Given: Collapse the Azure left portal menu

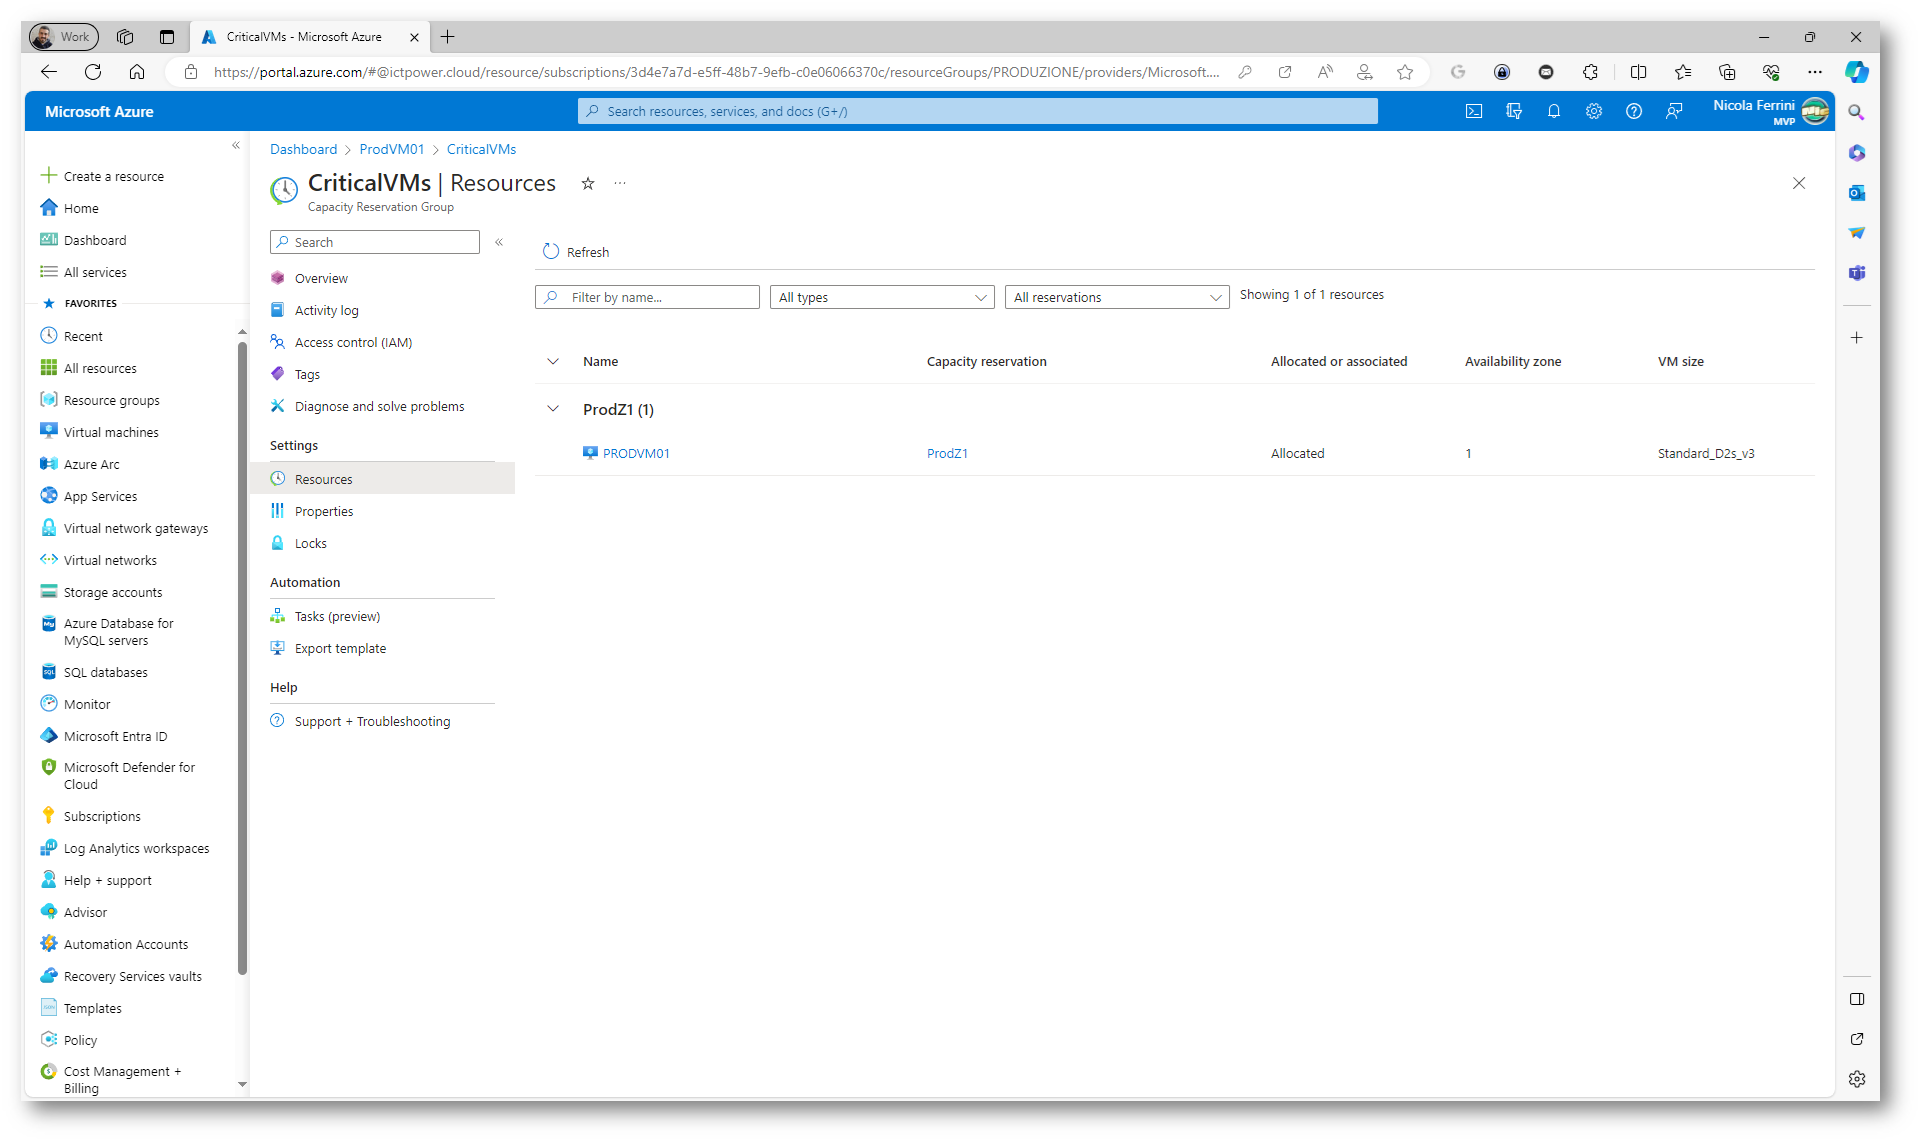Looking at the screenshot, I should (236, 146).
